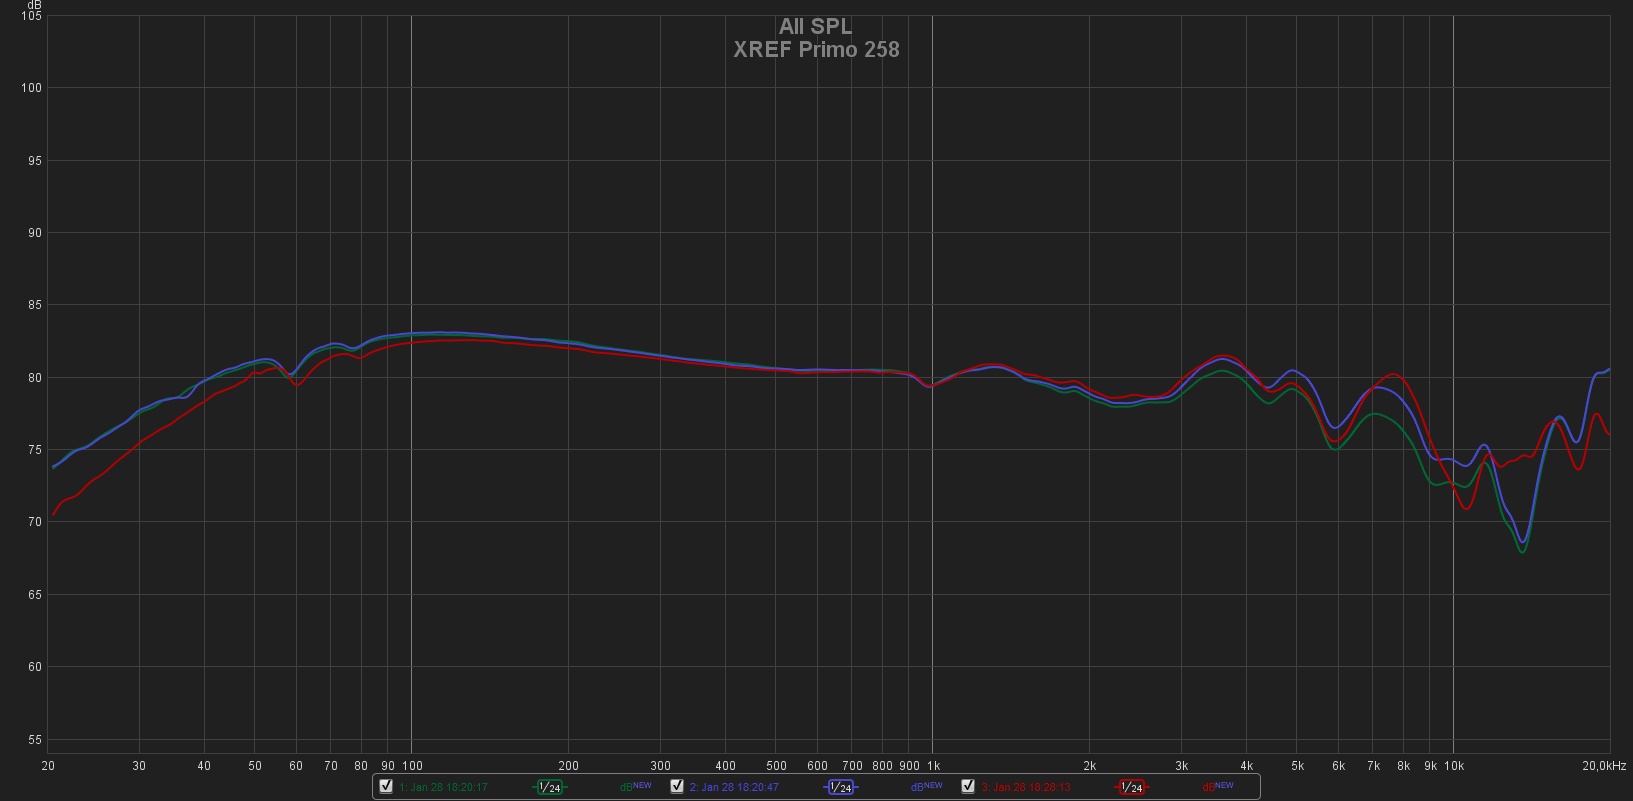Click the green dB NEW indicator
Image resolution: width=1633 pixels, height=801 pixels.
(x=635, y=787)
